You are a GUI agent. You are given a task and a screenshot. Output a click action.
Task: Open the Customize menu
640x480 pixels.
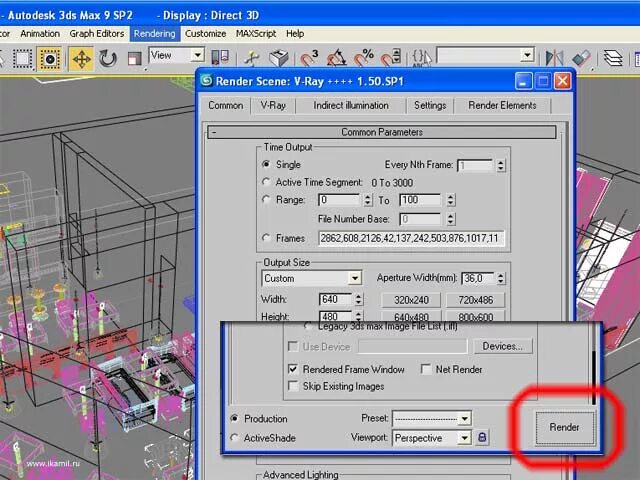tap(205, 33)
